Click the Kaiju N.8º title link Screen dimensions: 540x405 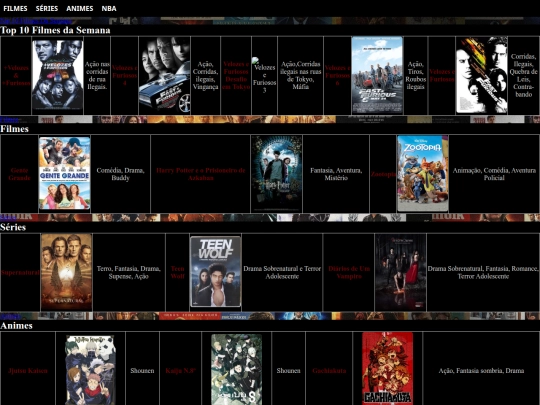click(x=180, y=371)
